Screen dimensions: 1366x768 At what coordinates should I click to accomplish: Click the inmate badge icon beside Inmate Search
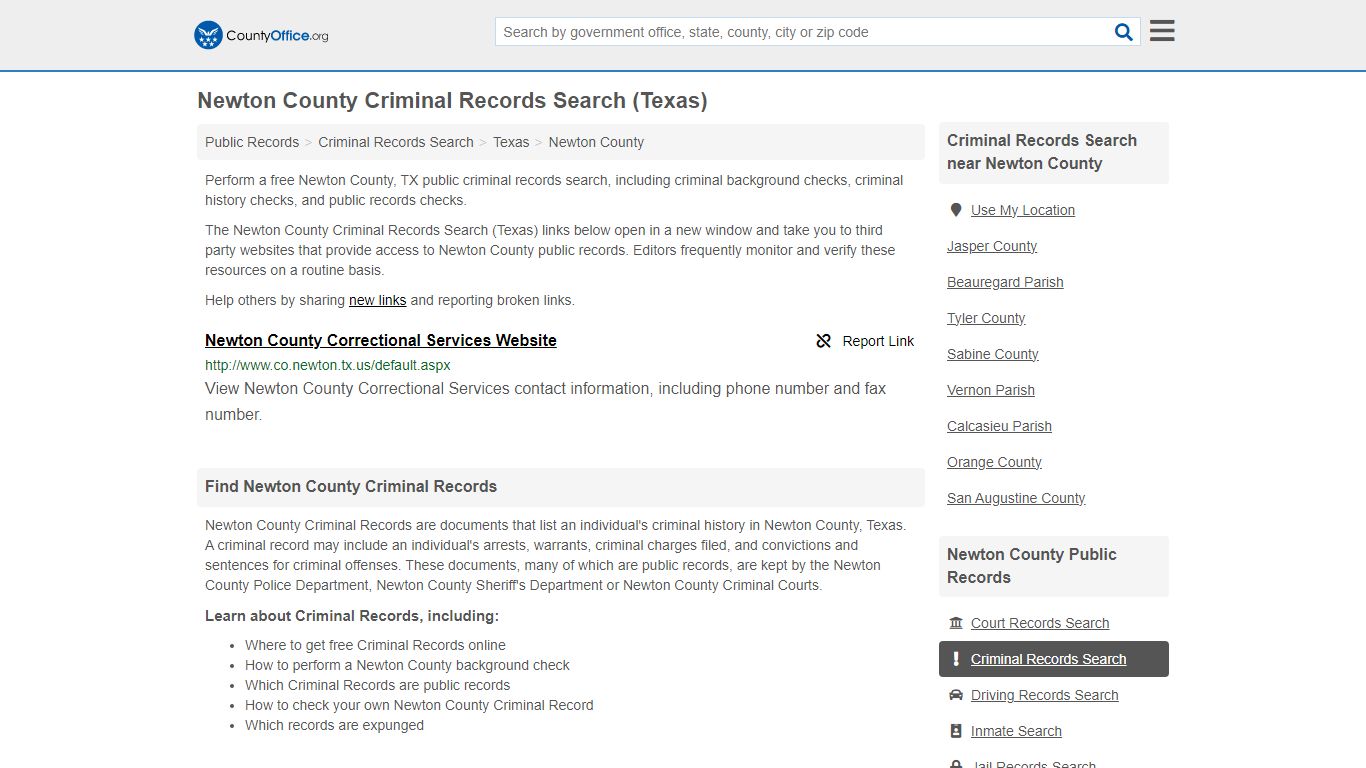coord(956,731)
